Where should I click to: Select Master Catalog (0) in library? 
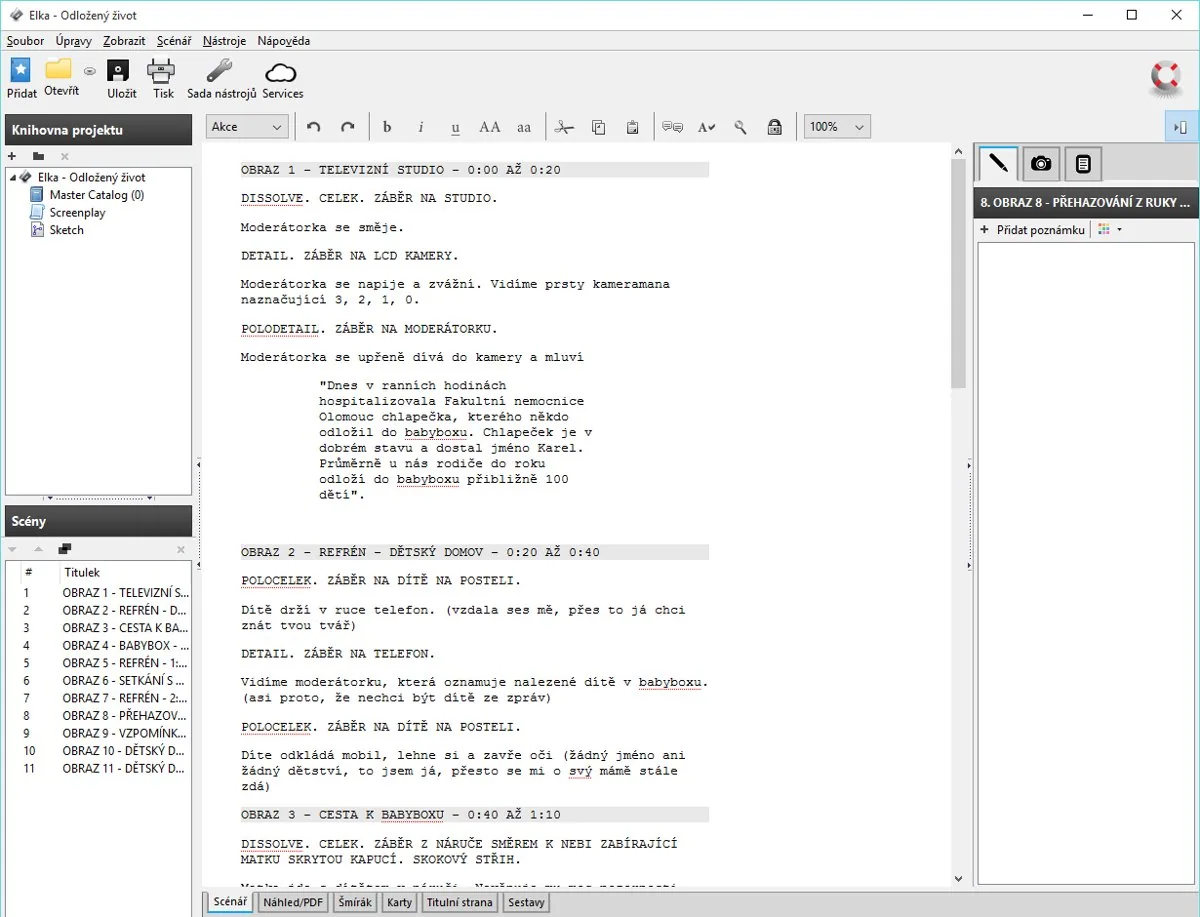coord(96,195)
